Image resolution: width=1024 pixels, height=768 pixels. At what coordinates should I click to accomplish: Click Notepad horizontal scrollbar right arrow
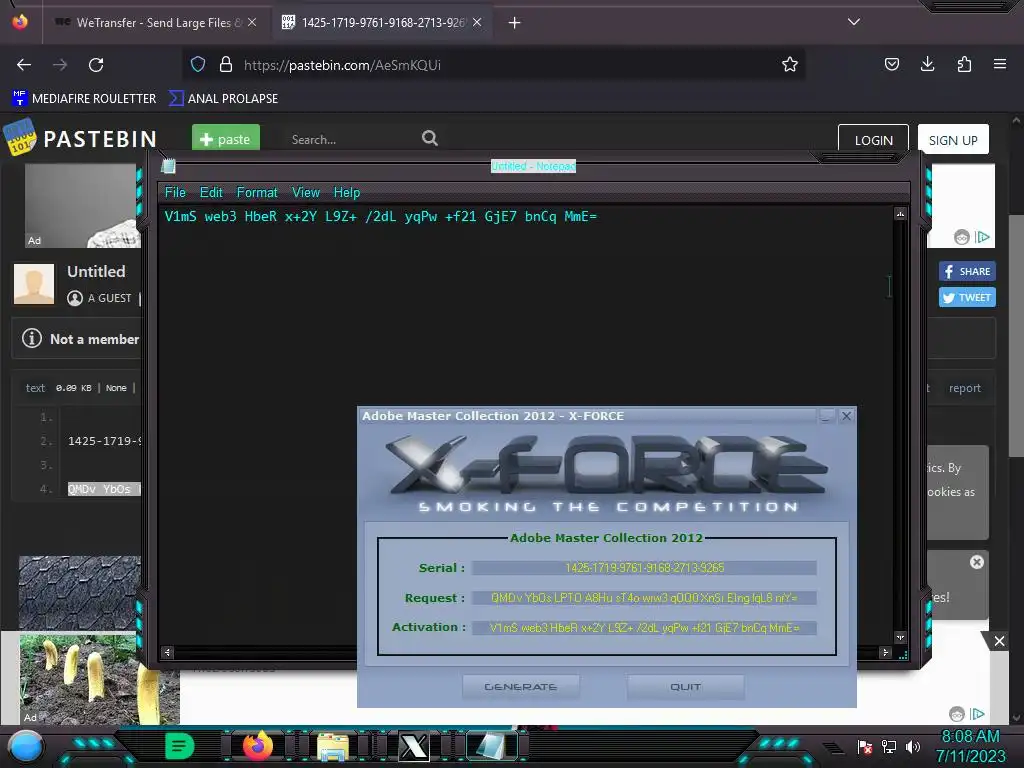pyautogui.click(x=885, y=652)
